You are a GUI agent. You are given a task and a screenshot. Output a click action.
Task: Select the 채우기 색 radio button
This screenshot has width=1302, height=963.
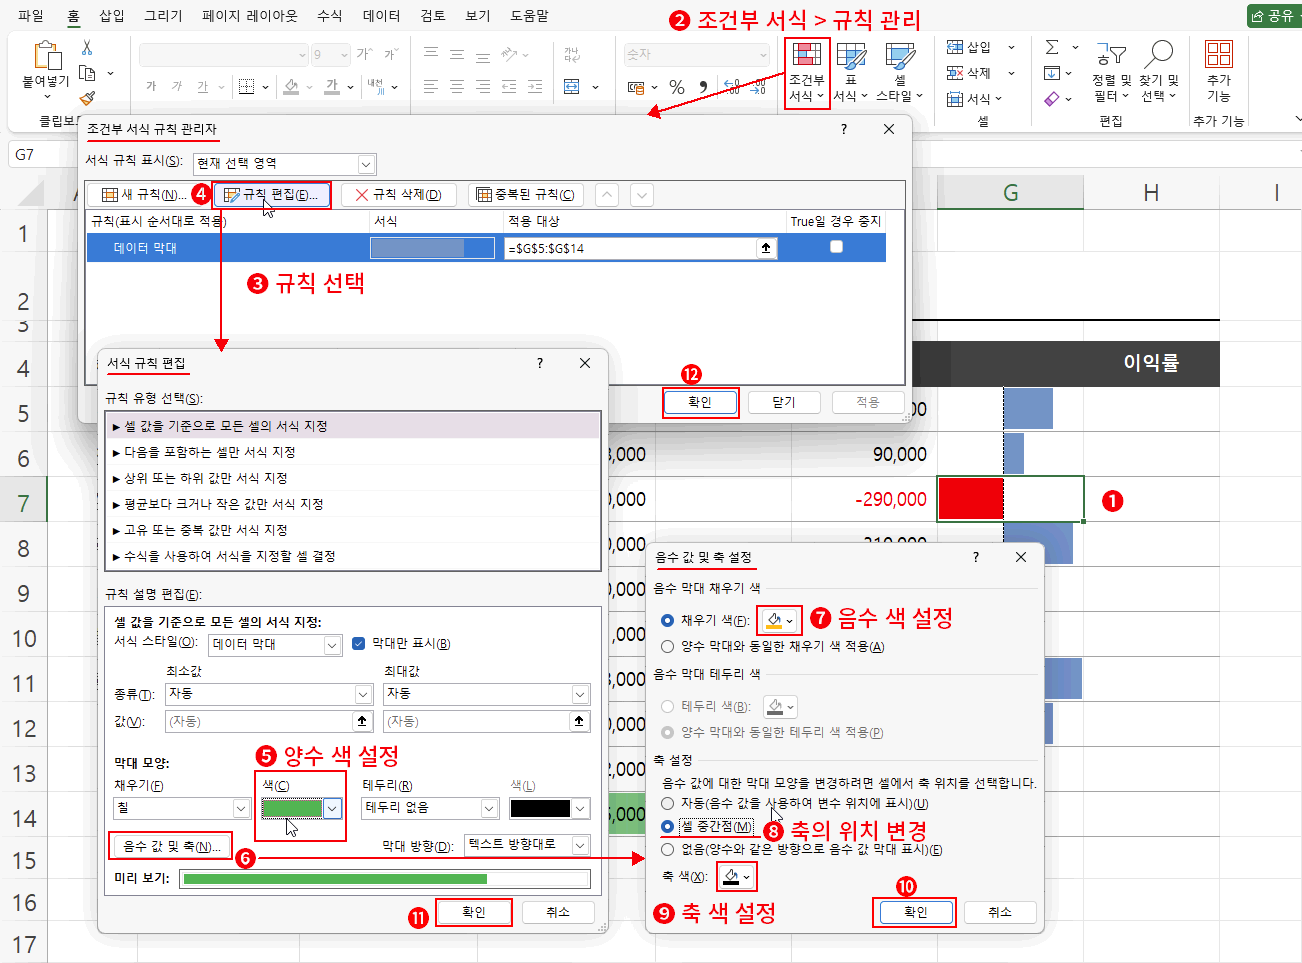(668, 620)
